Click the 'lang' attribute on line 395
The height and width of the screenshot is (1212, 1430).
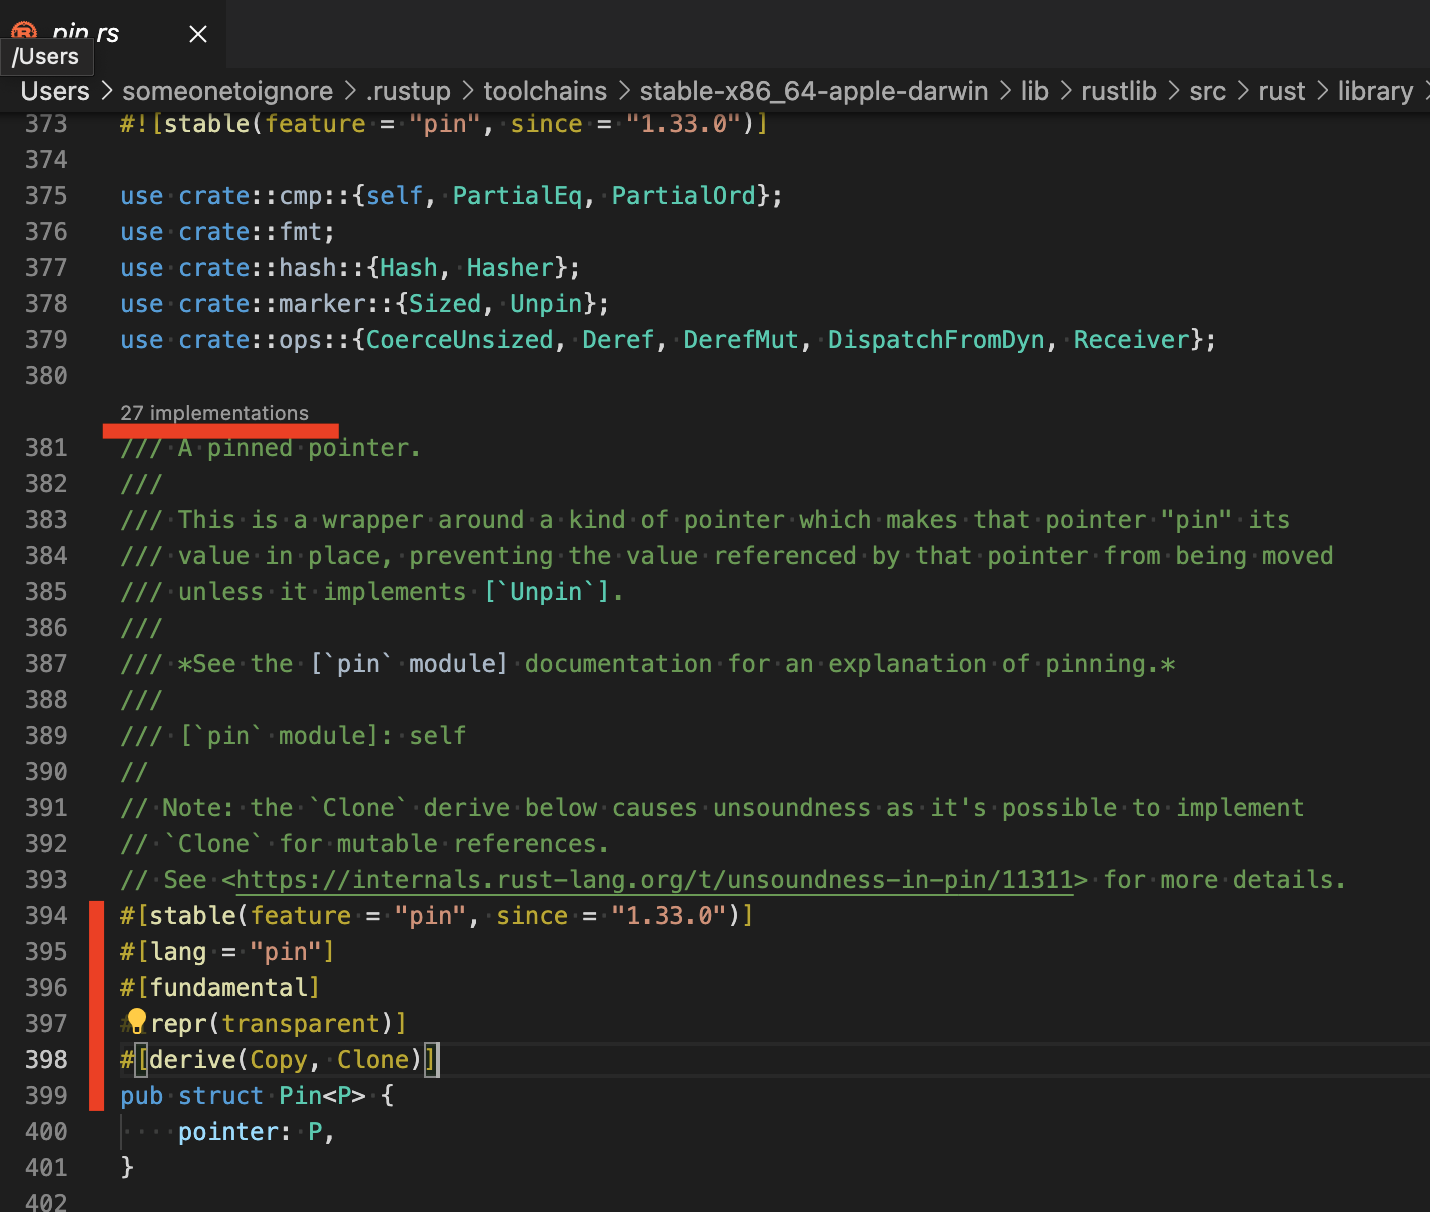pos(178,951)
